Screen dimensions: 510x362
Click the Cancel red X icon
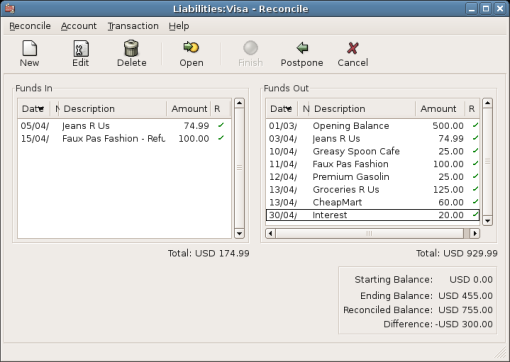click(x=353, y=48)
